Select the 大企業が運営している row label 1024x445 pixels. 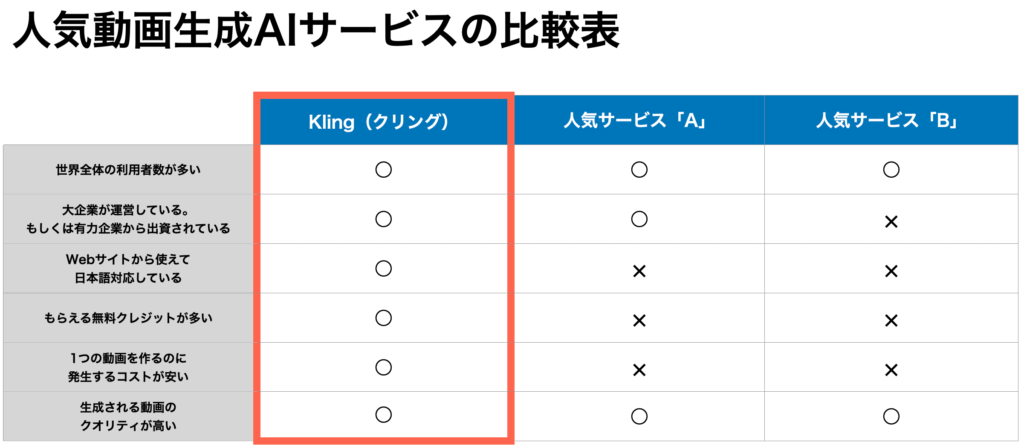pos(129,219)
